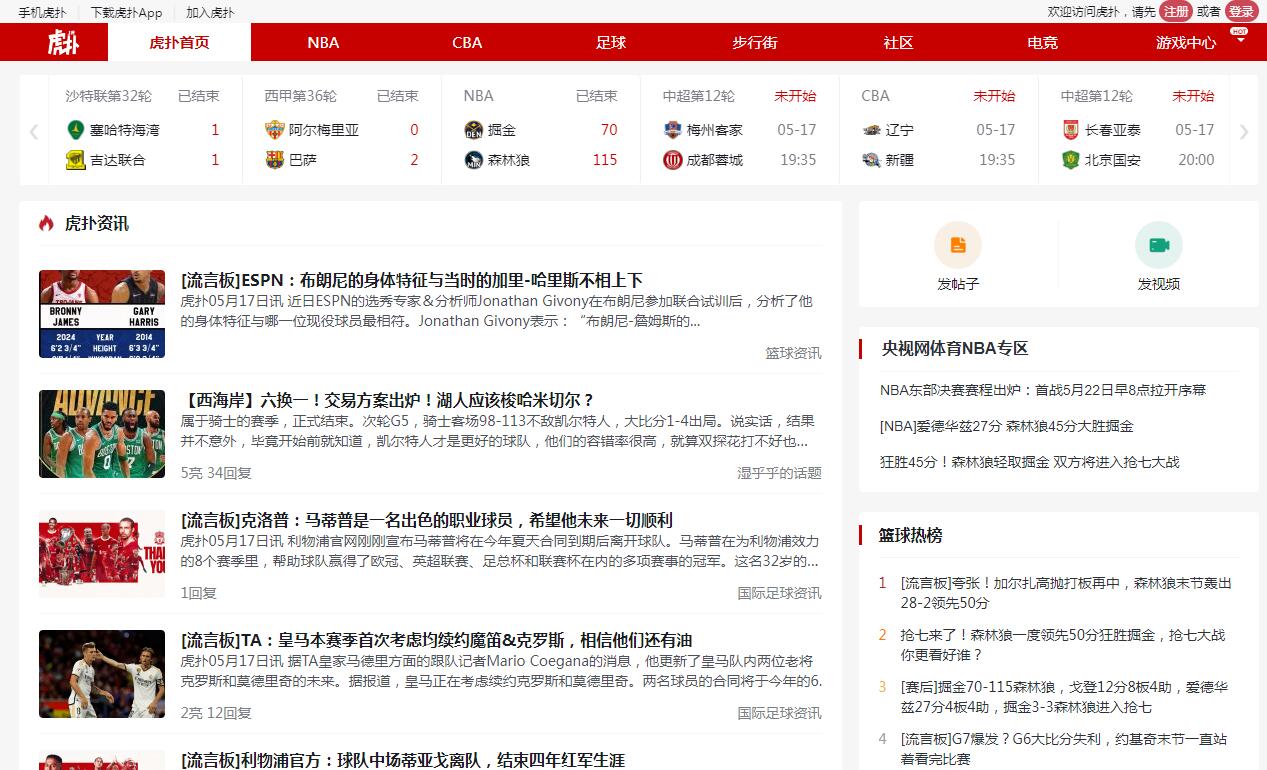Open the 社区 navigation item
Image resolution: width=1267 pixels, height=770 pixels.
[899, 42]
